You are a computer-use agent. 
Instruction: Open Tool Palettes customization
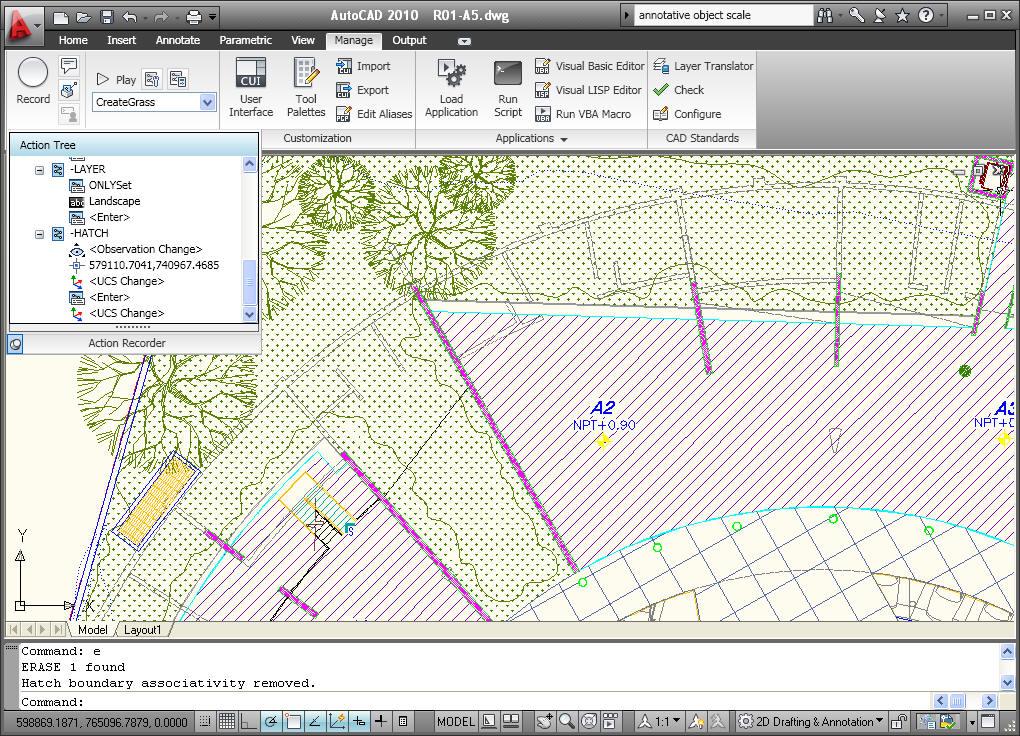point(306,87)
